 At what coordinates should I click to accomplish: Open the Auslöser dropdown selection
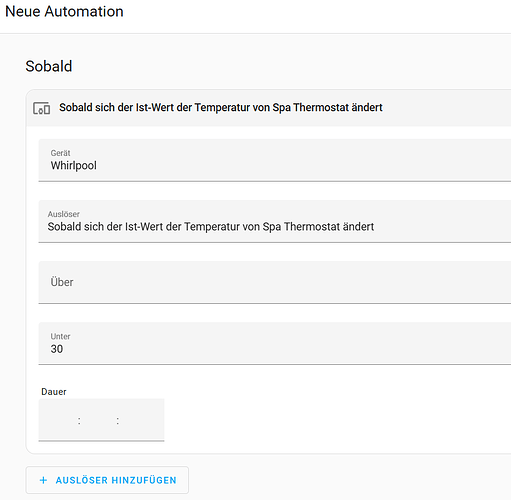(275, 221)
